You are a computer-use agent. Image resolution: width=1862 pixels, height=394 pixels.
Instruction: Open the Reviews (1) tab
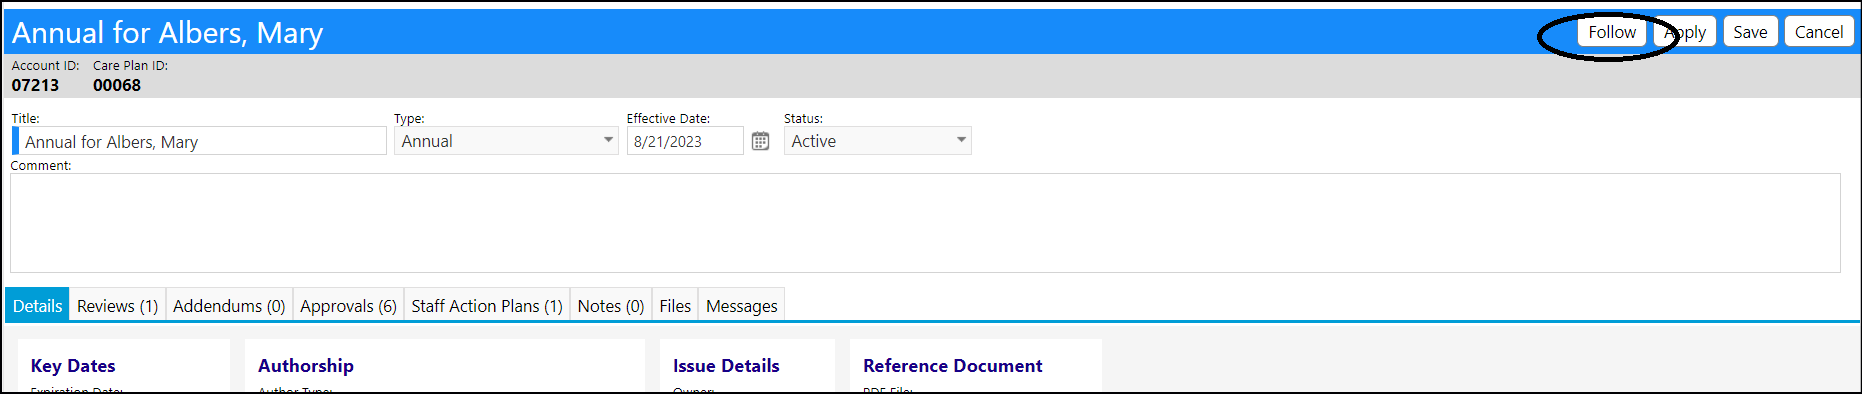117,306
